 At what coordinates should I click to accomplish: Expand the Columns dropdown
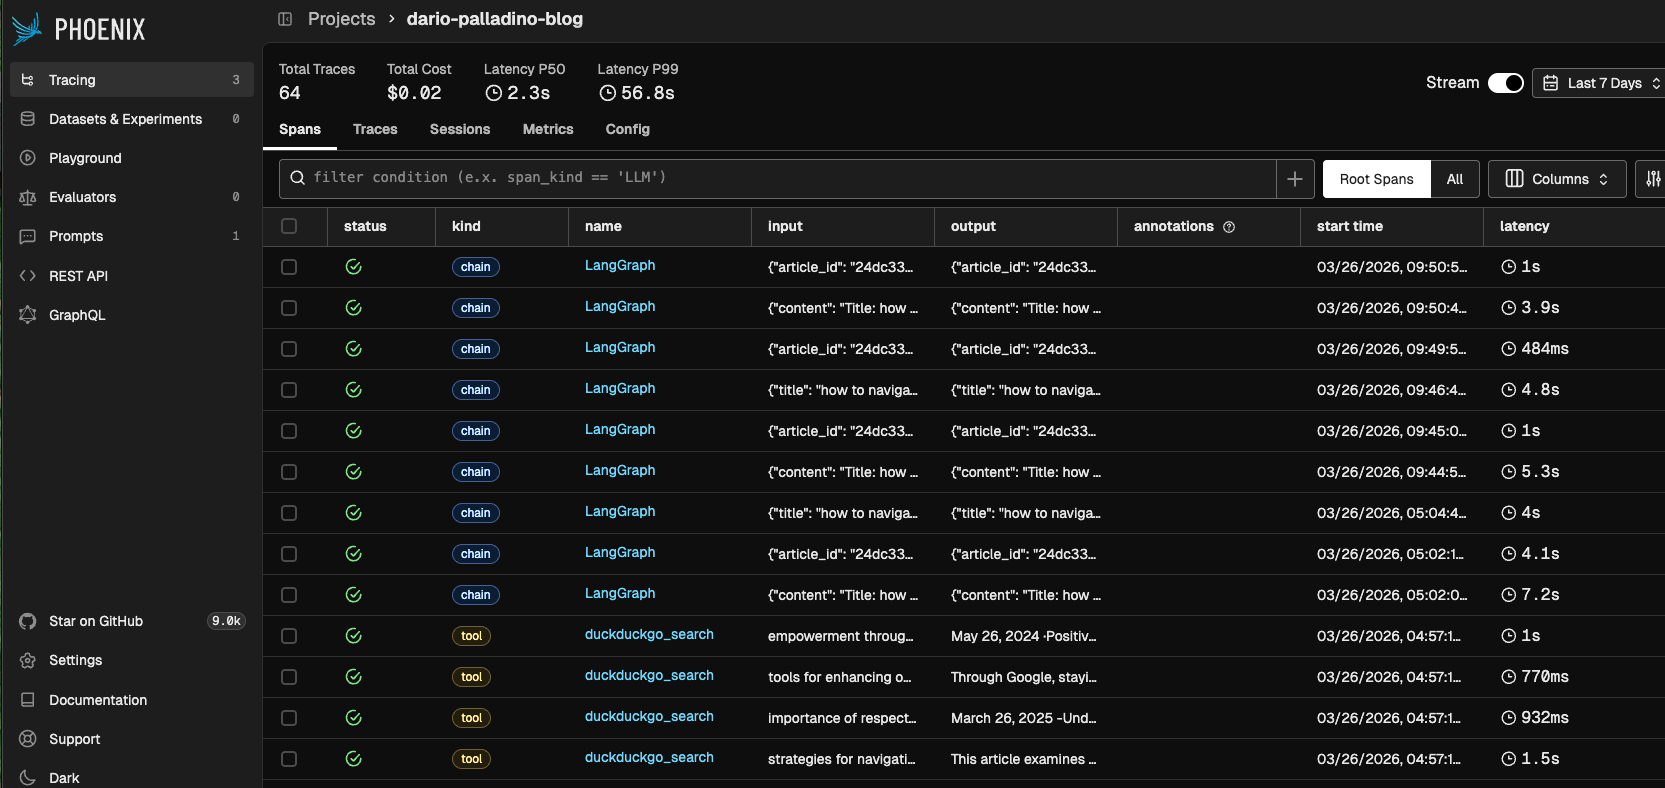click(1557, 179)
